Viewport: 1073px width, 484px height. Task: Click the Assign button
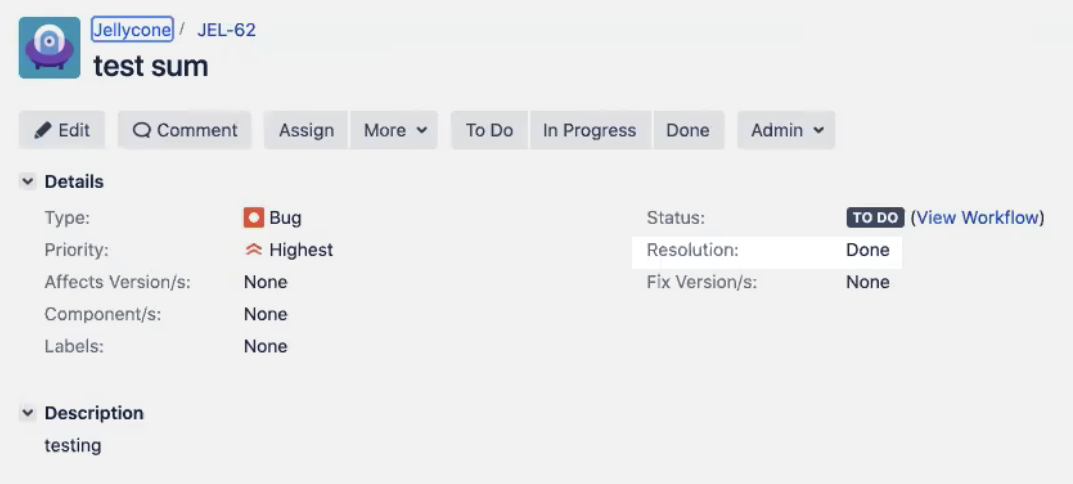[307, 130]
